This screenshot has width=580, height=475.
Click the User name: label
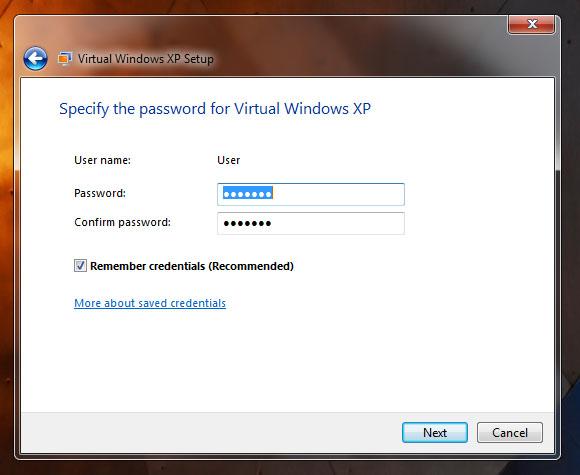pyautogui.click(x=102, y=160)
